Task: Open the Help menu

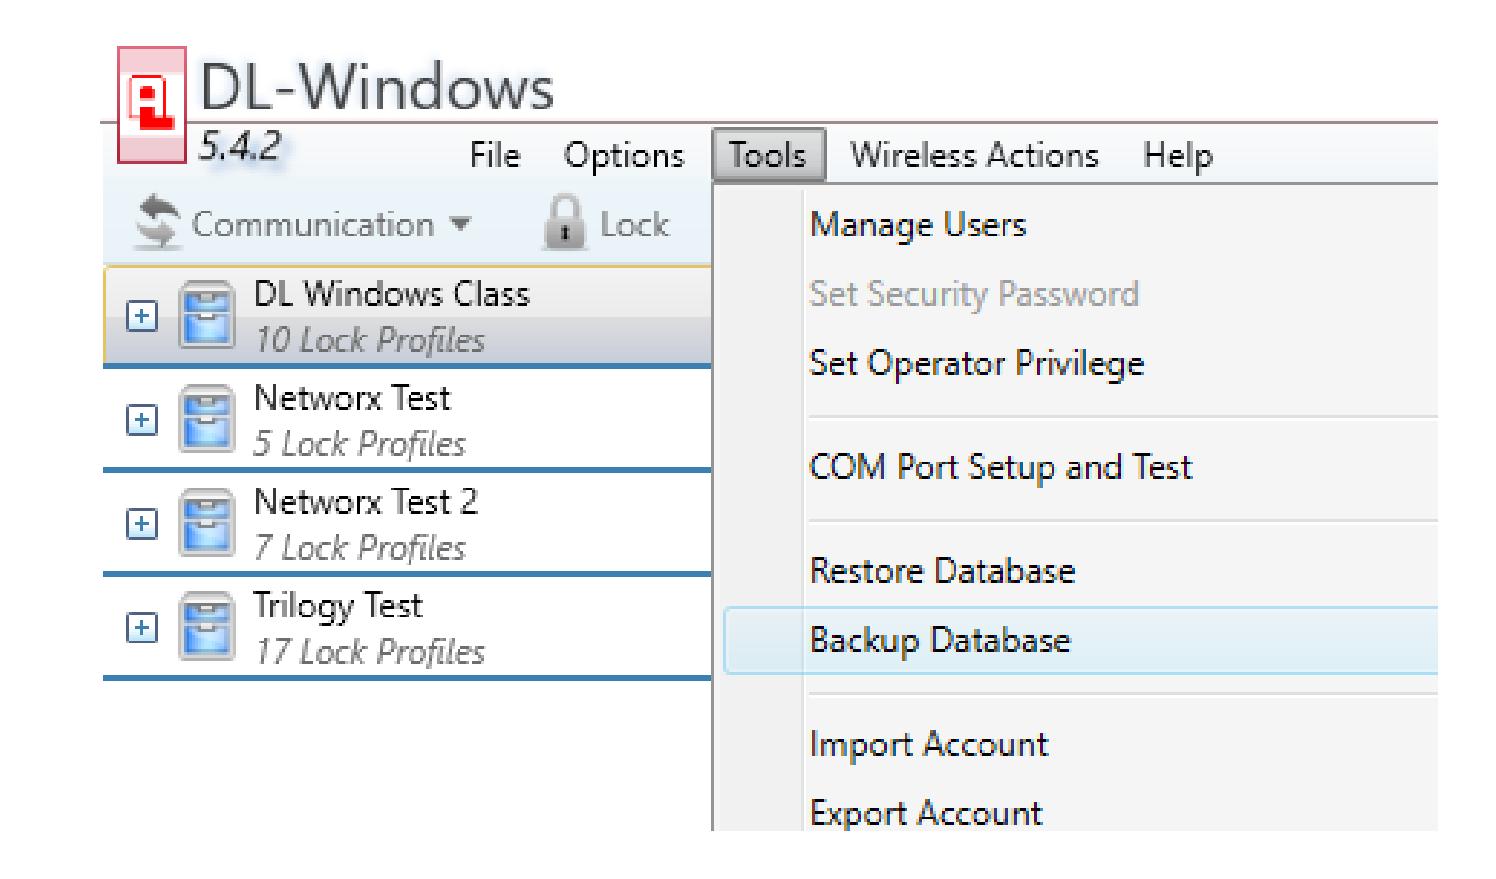Action: coord(1178,155)
